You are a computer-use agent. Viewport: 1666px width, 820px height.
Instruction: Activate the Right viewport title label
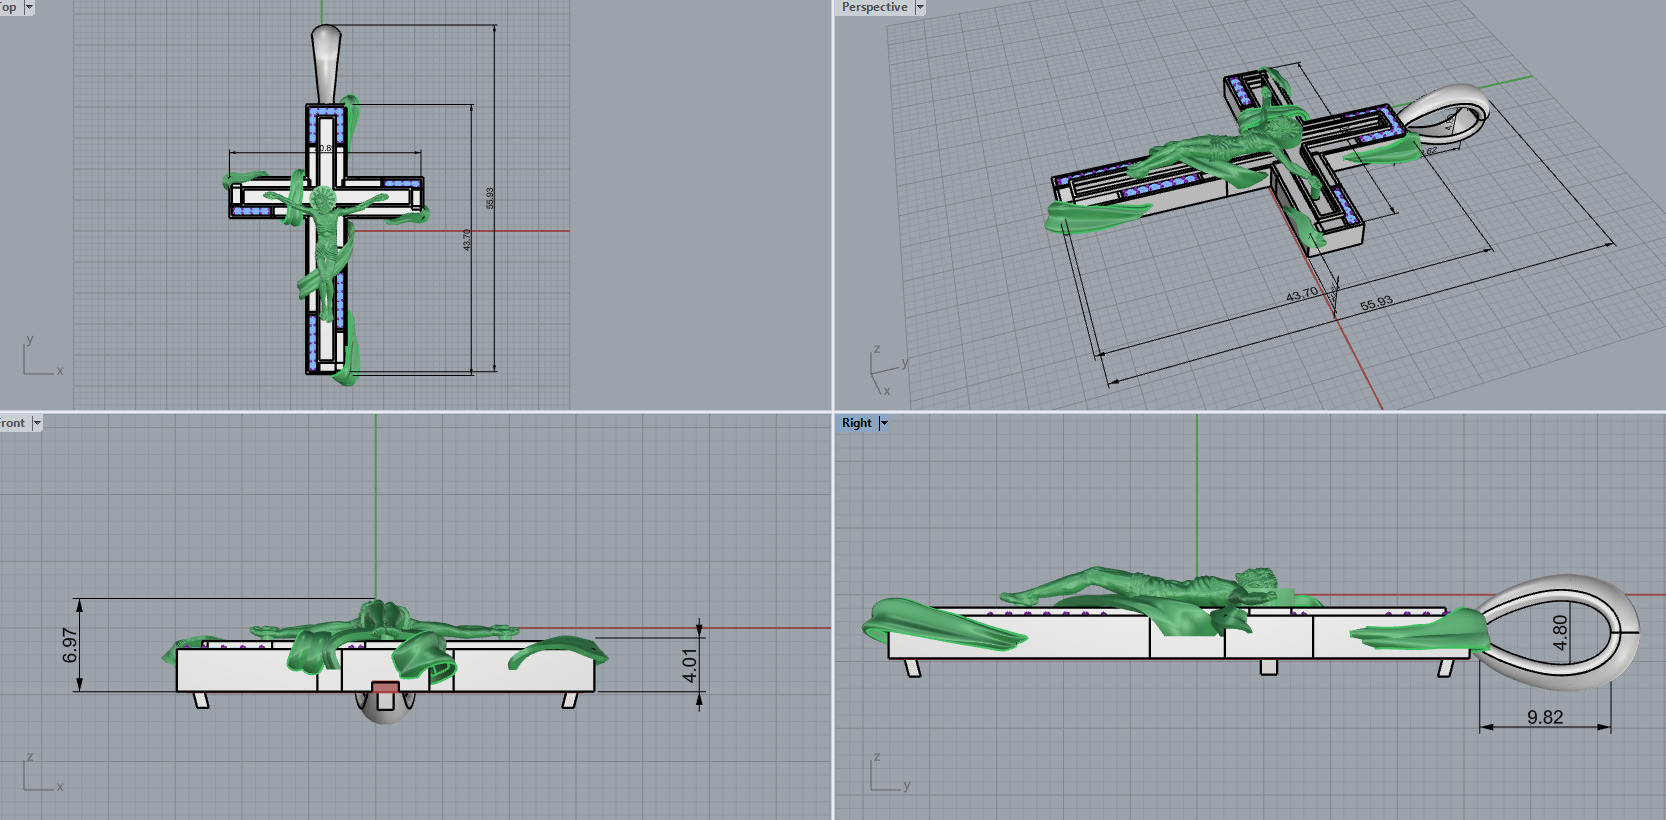click(x=856, y=423)
